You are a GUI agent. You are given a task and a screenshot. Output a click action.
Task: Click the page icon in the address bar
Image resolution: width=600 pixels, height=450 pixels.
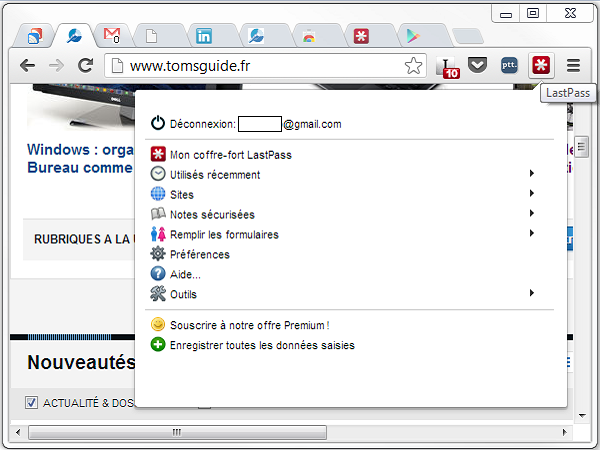point(117,66)
